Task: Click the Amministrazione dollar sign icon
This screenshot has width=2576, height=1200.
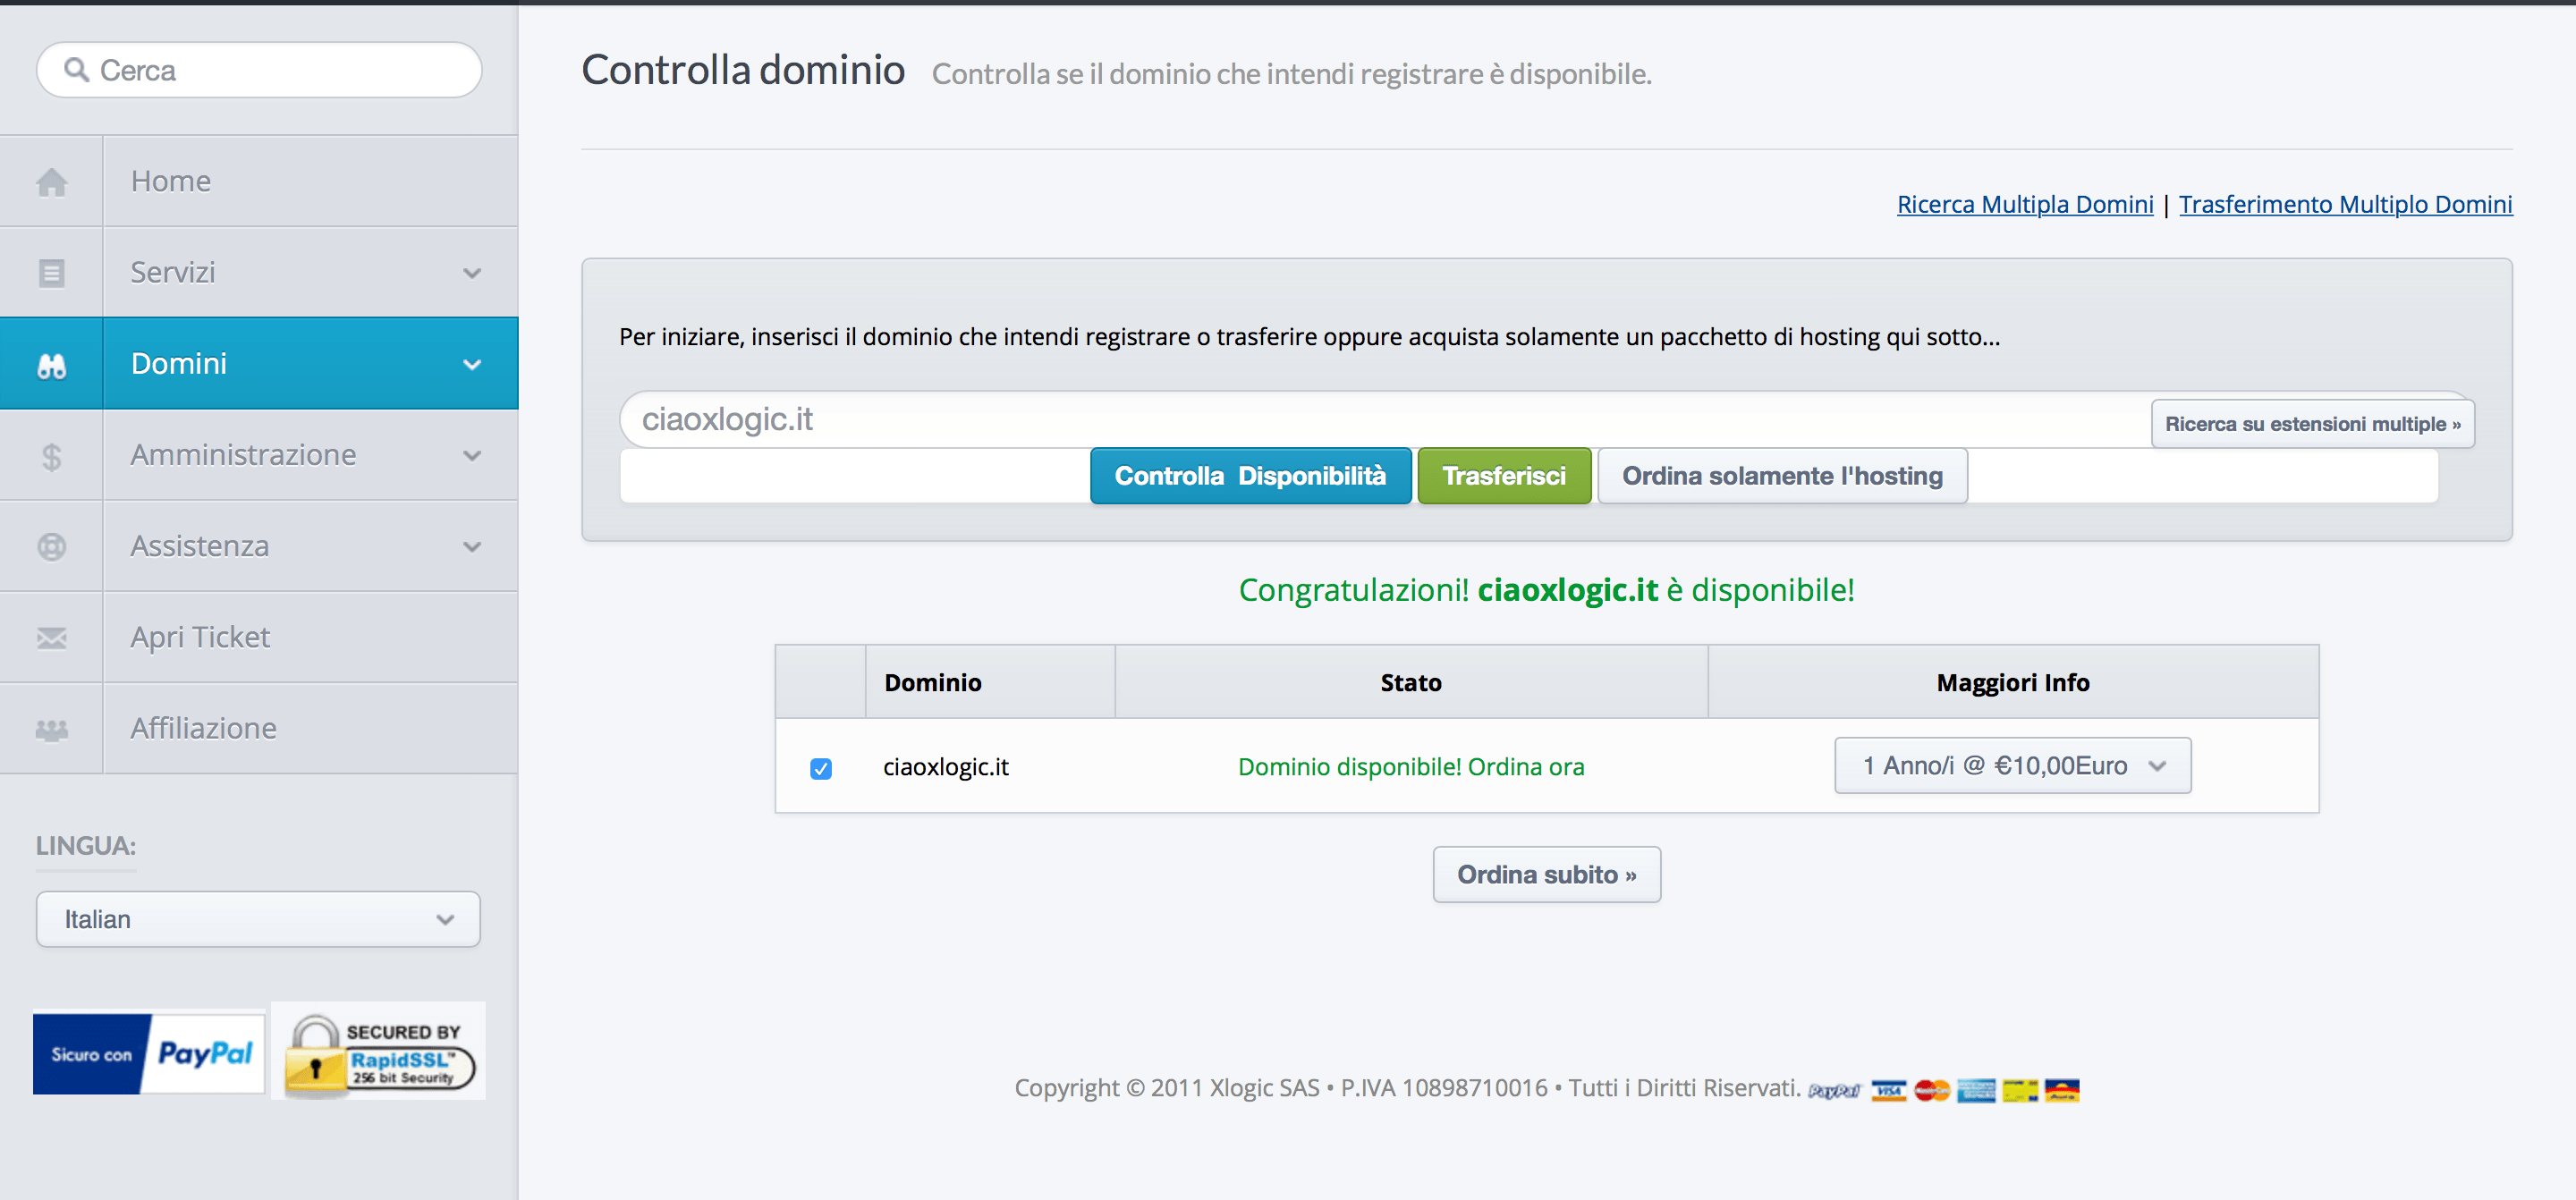Action: 51,456
